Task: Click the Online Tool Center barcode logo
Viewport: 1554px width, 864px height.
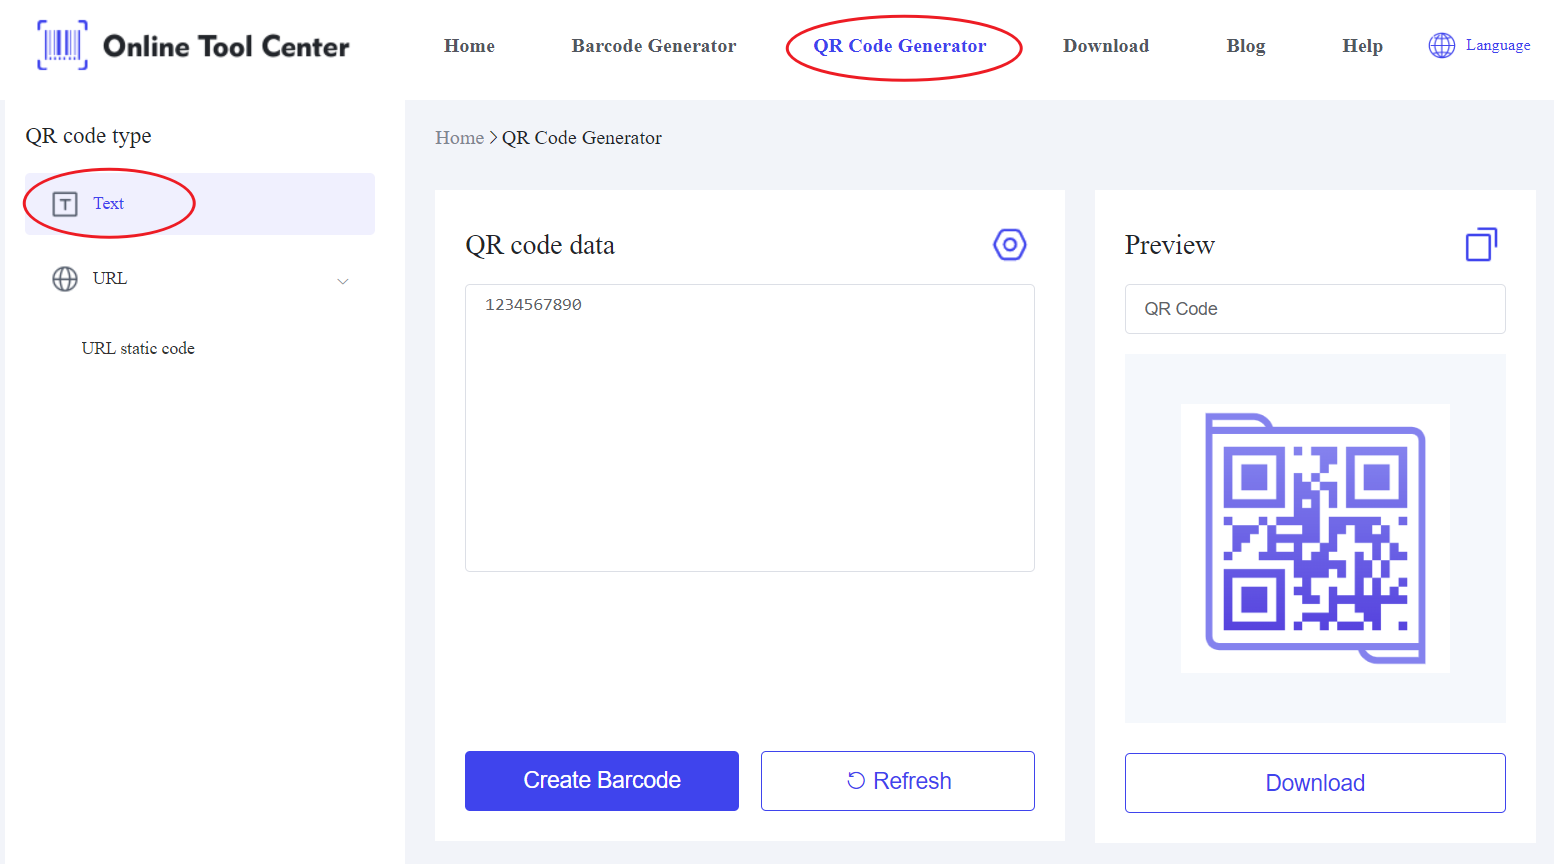Action: click(x=62, y=45)
